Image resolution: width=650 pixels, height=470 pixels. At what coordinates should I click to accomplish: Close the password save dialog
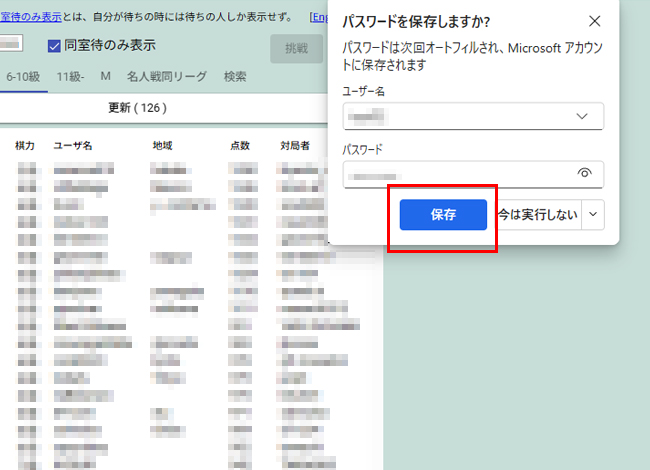(x=595, y=21)
